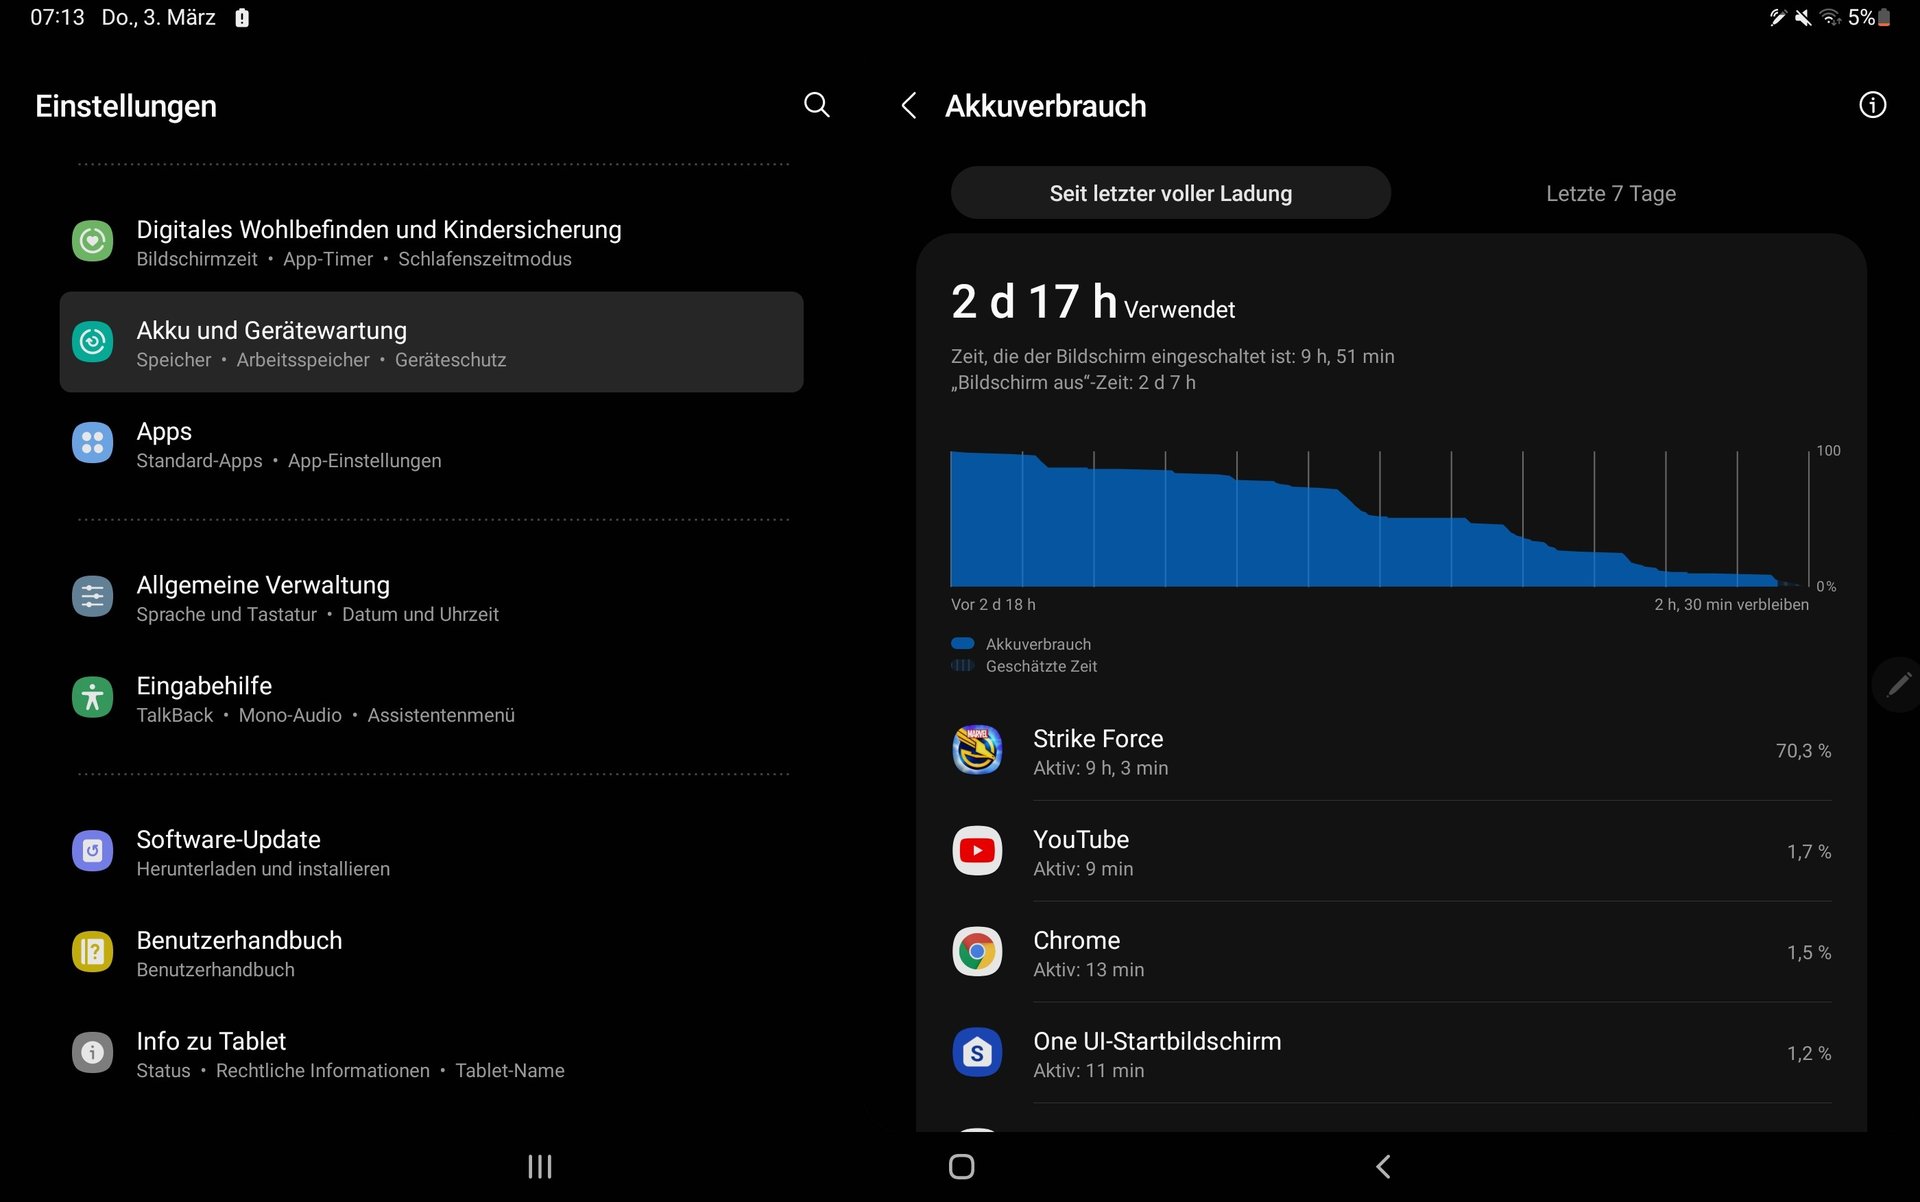Screen dimensions: 1920x1202
Task: Select the Seit letzter voller Ladung tab
Action: tap(1170, 193)
